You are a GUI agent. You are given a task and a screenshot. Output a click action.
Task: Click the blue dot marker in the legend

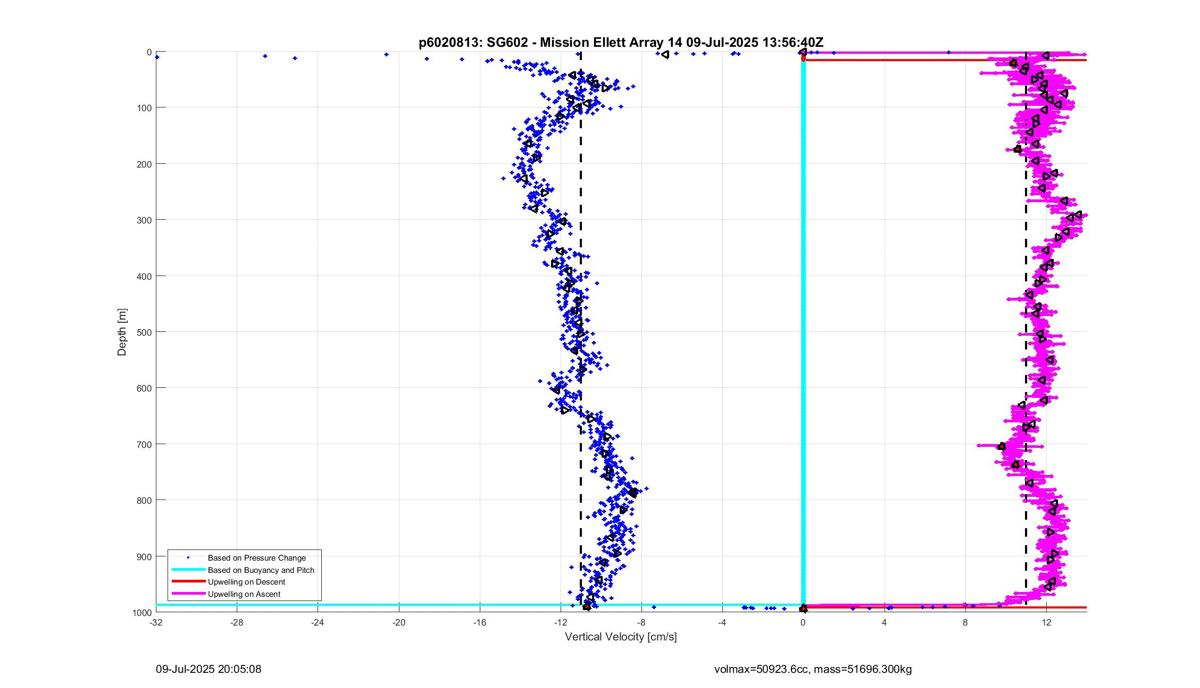187,557
